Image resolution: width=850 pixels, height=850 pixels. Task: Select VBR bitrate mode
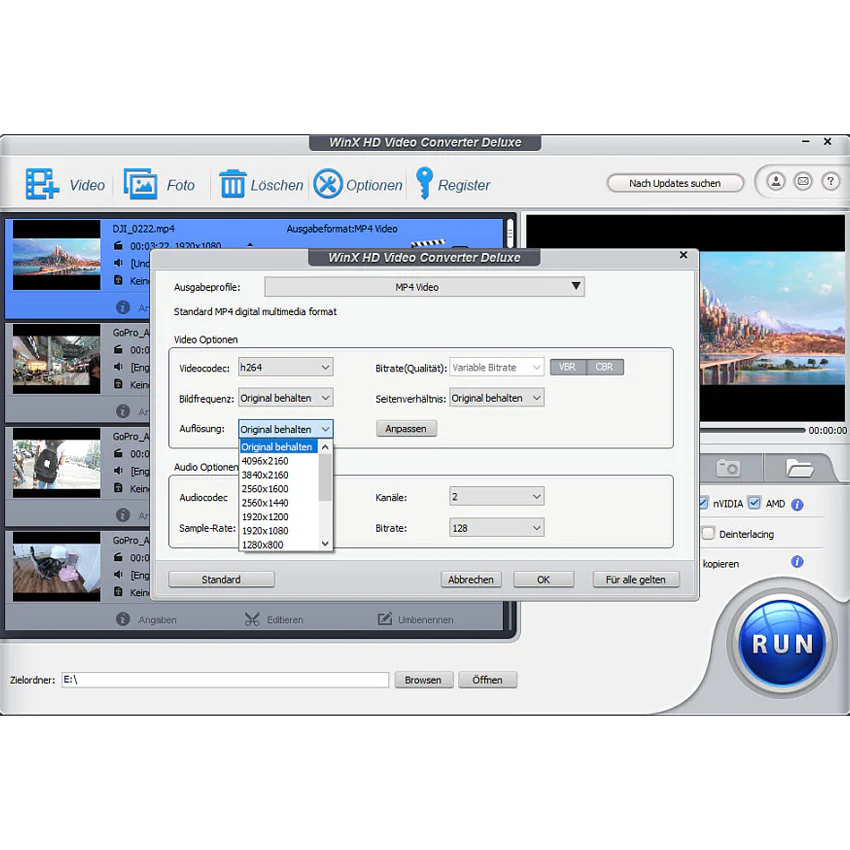pos(568,367)
